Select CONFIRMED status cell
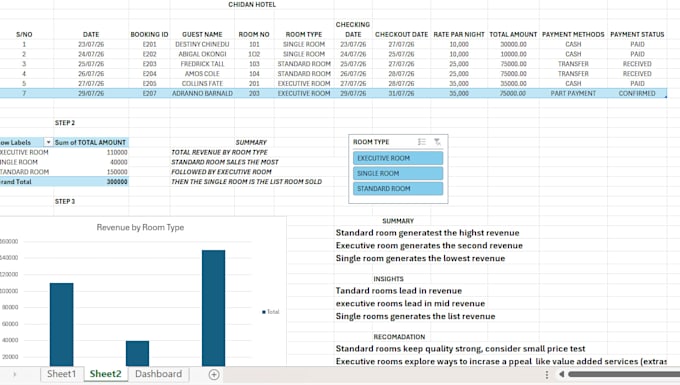Image resolution: width=680 pixels, height=385 pixels. (637, 93)
